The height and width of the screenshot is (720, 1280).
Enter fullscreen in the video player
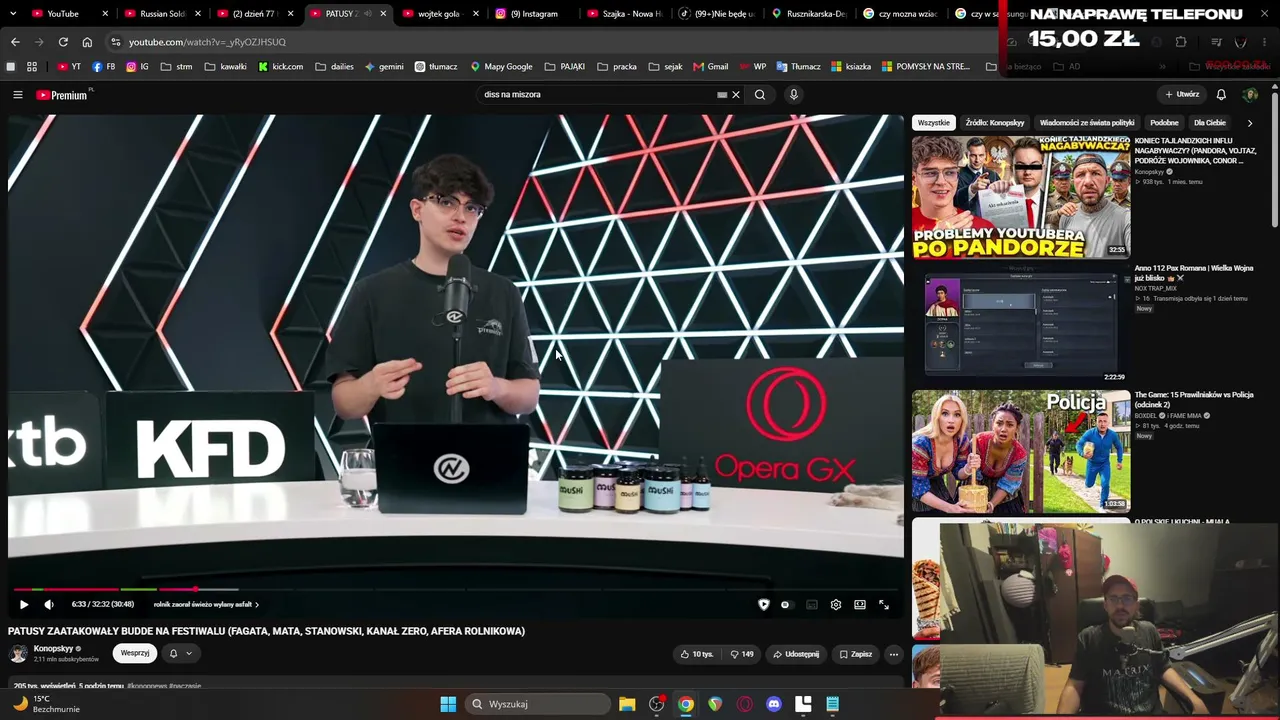(884, 604)
